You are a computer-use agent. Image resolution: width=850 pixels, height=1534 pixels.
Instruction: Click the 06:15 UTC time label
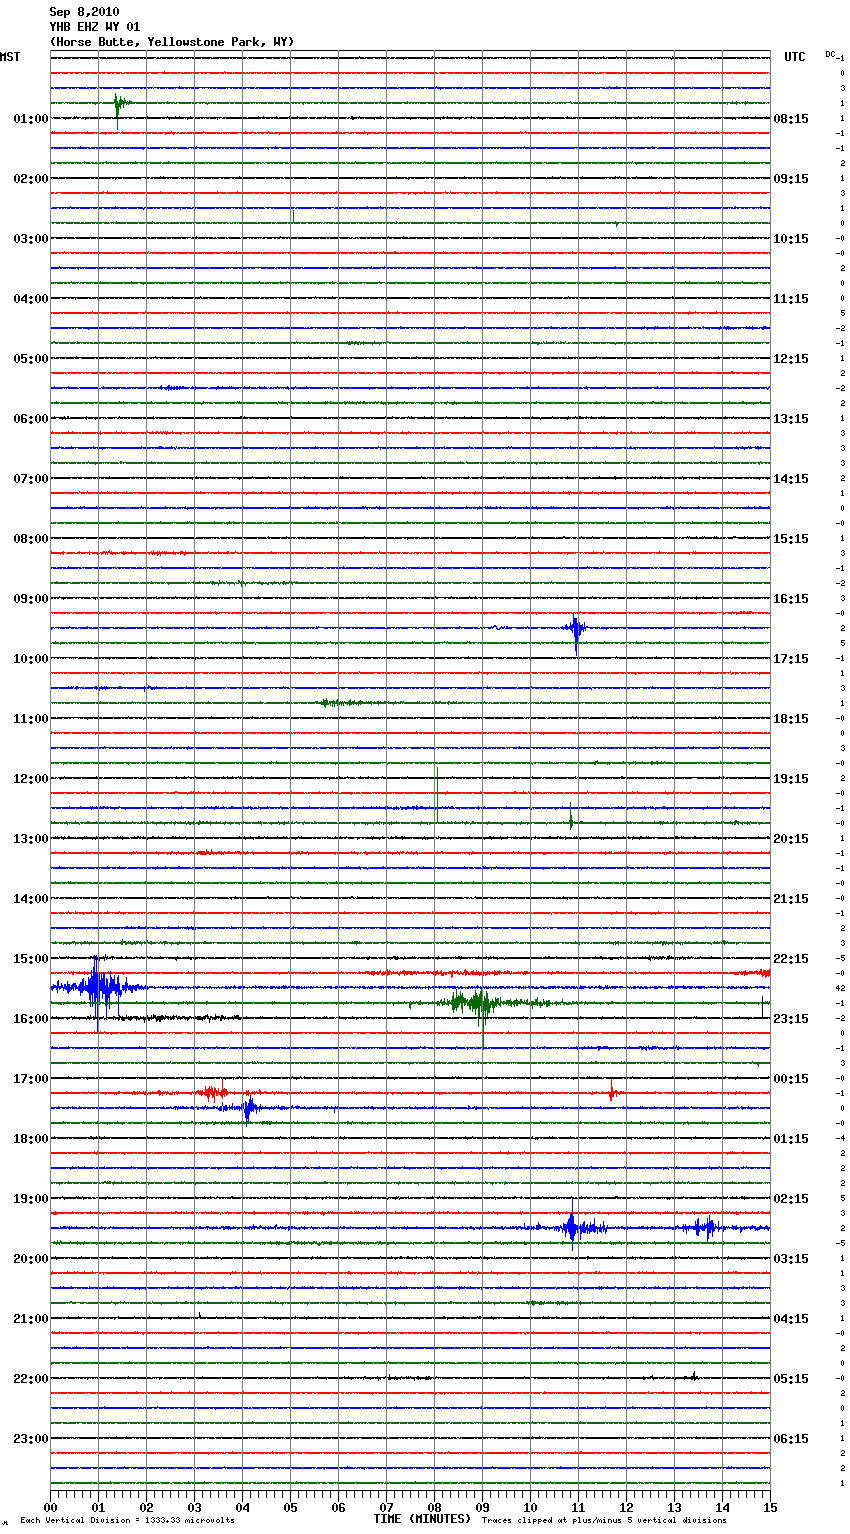pos(791,1439)
